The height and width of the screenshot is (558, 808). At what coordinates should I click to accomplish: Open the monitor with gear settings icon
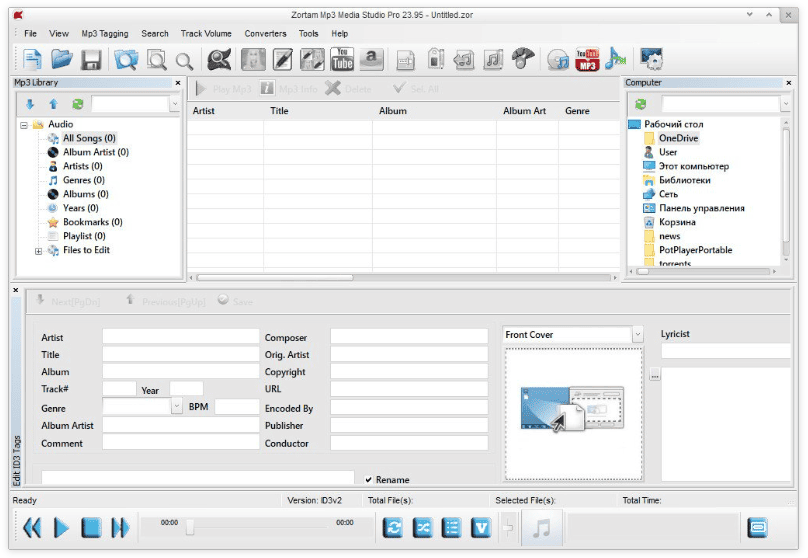(x=652, y=59)
